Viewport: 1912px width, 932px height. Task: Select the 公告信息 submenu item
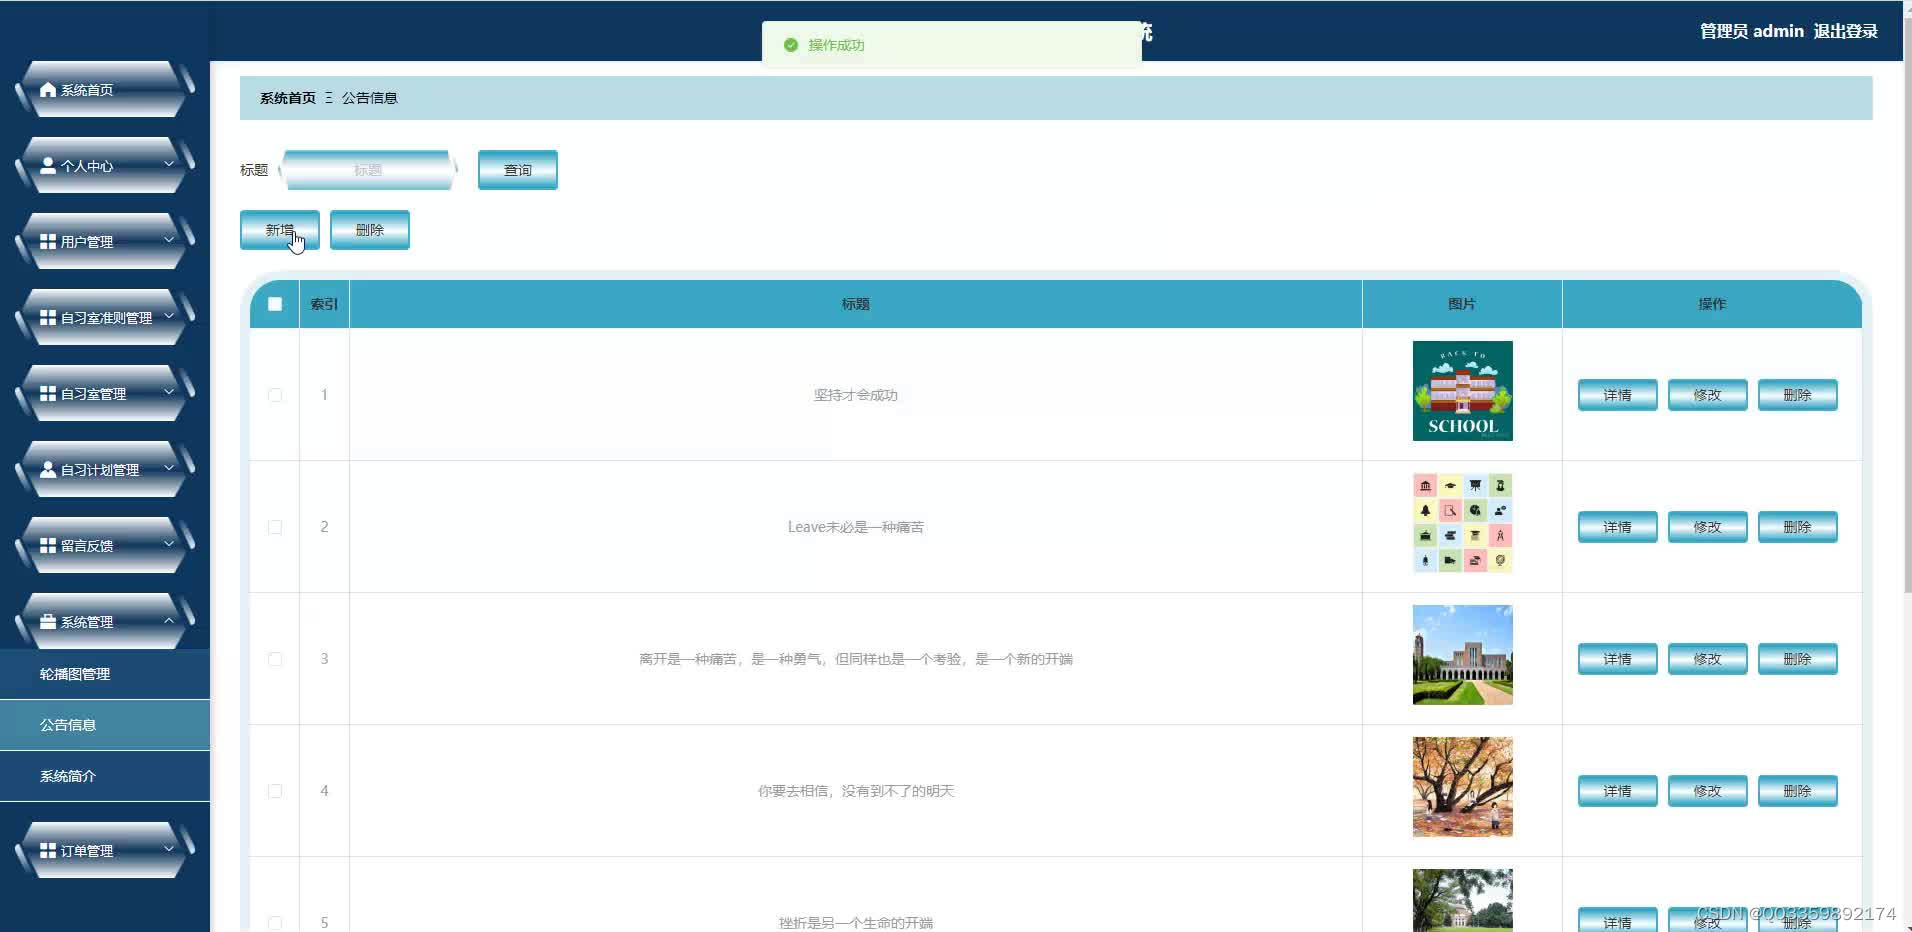105,725
